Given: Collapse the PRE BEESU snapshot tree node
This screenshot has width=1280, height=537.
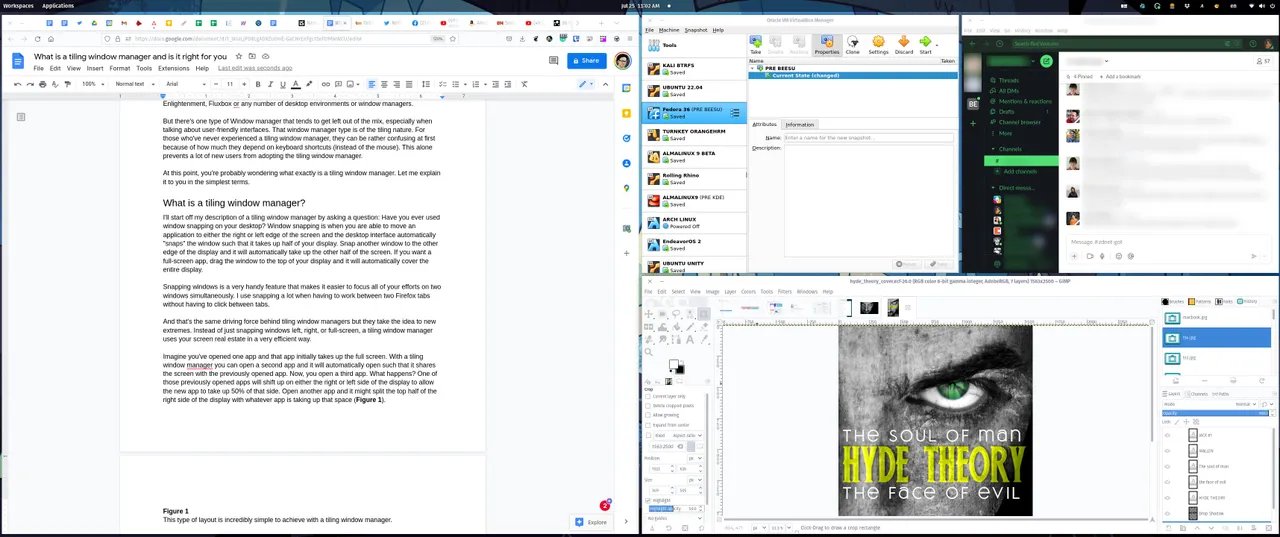Looking at the screenshot, I should point(753,67).
